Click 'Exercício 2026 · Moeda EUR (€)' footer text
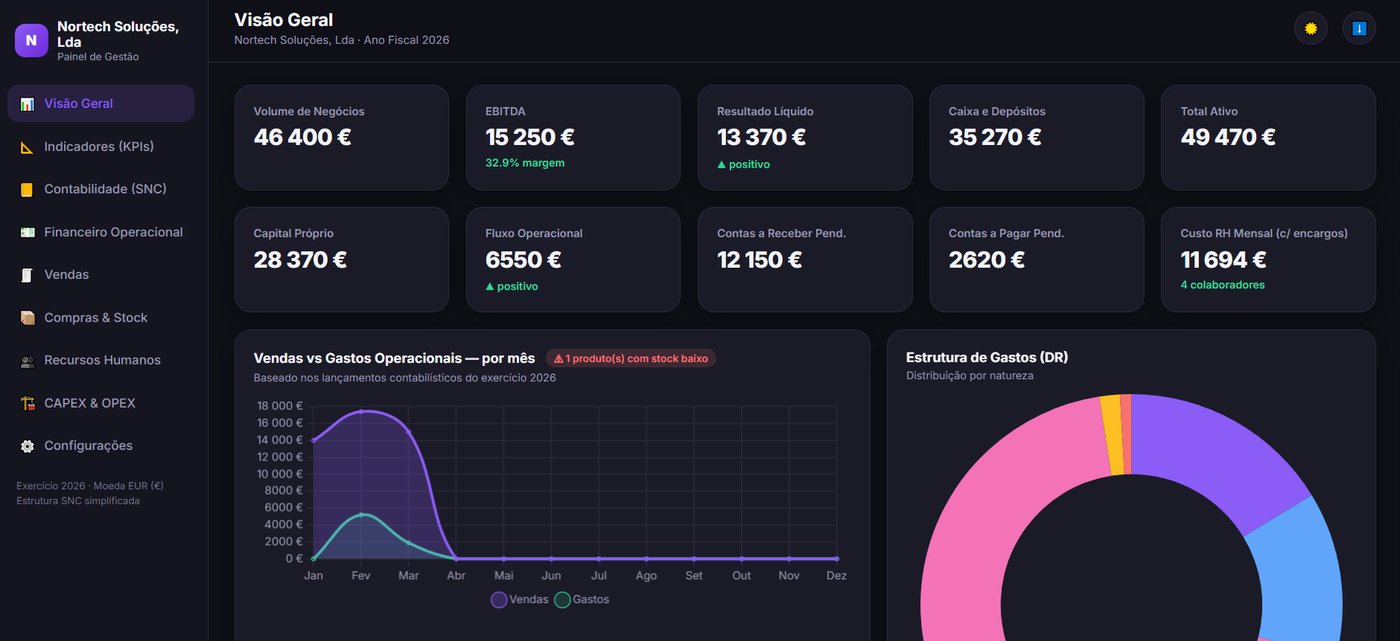The width and height of the screenshot is (1400, 641). pos(90,486)
